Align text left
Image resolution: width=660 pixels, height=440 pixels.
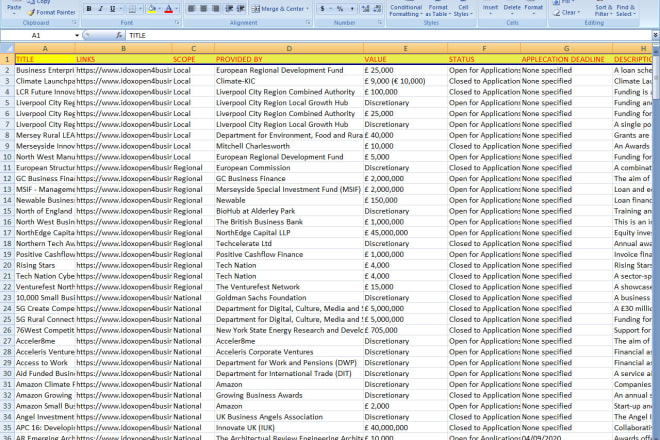(192, 9)
